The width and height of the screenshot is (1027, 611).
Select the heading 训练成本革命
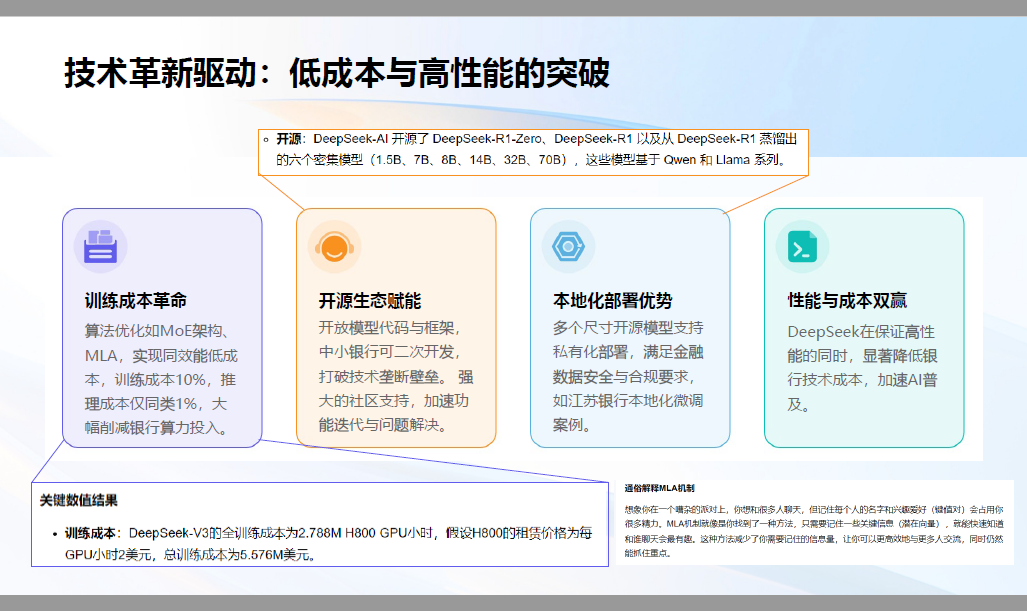(136, 301)
